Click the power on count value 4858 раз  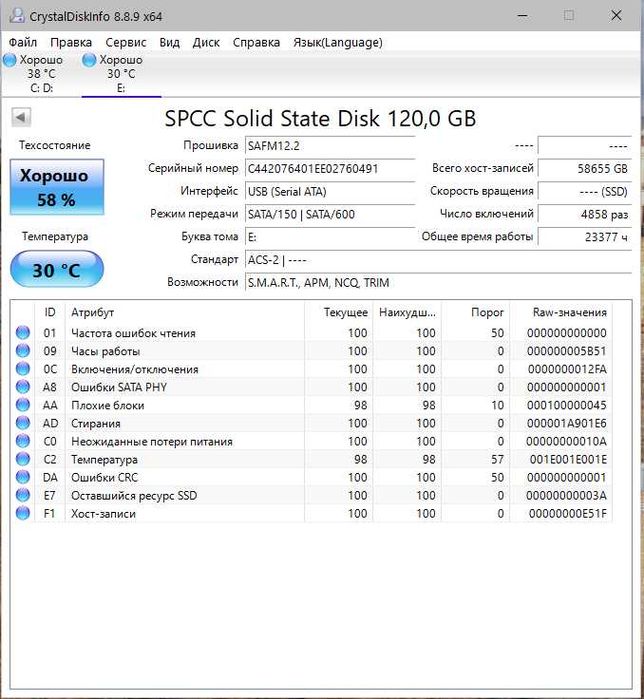(585, 214)
